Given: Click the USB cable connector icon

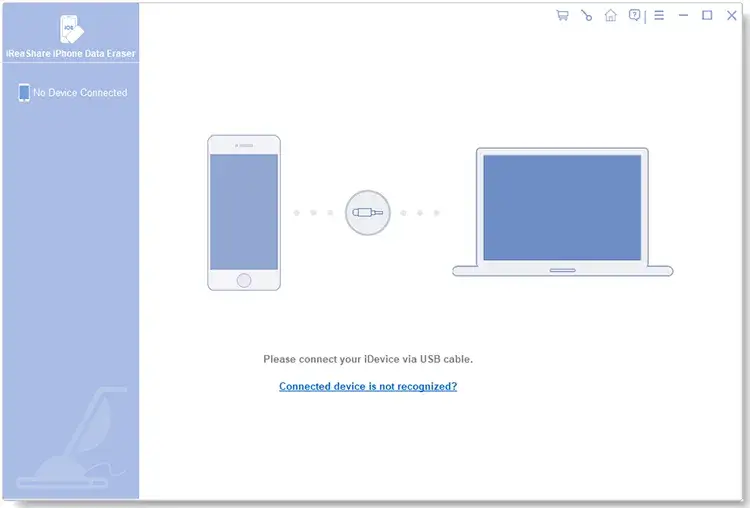Looking at the screenshot, I should click(x=367, y=212).
